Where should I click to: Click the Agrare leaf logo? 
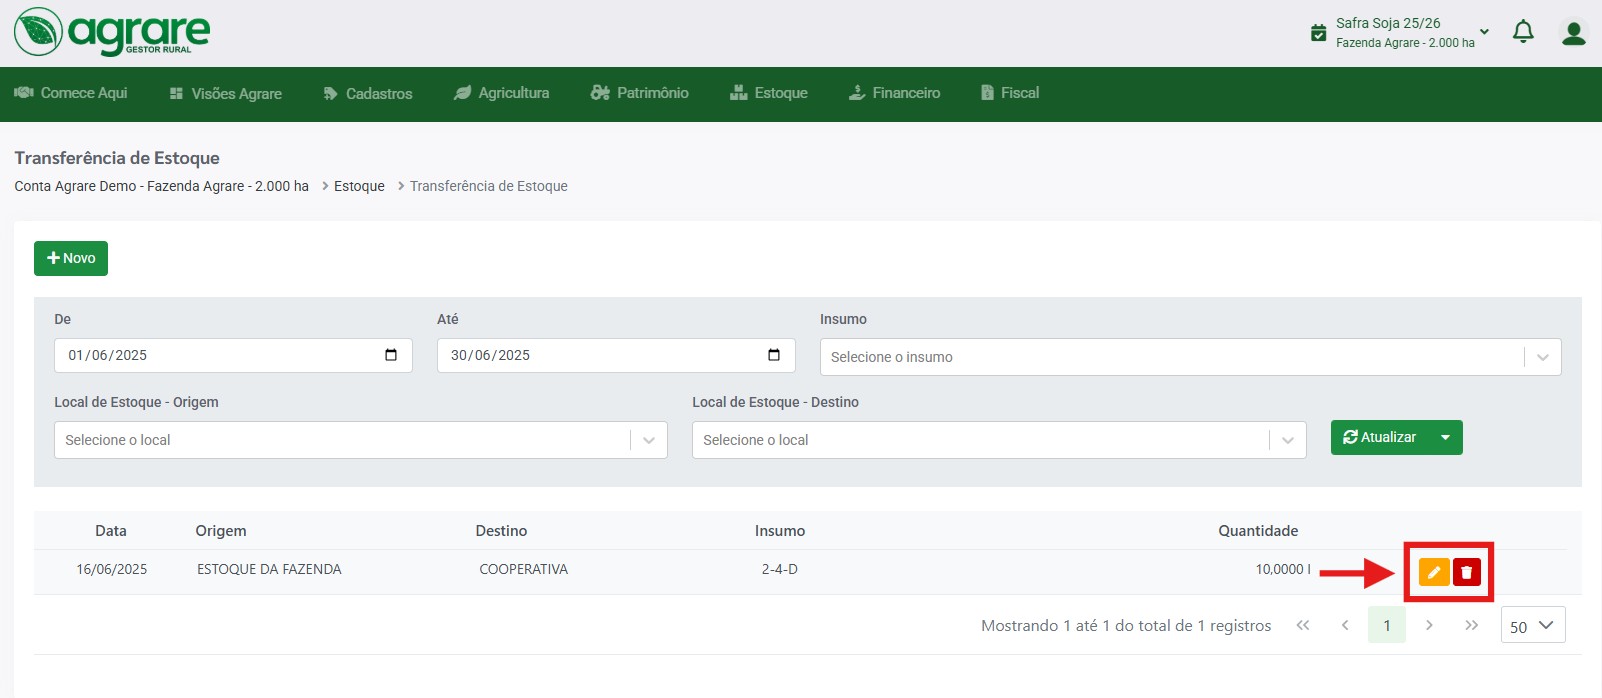point(39,32)
